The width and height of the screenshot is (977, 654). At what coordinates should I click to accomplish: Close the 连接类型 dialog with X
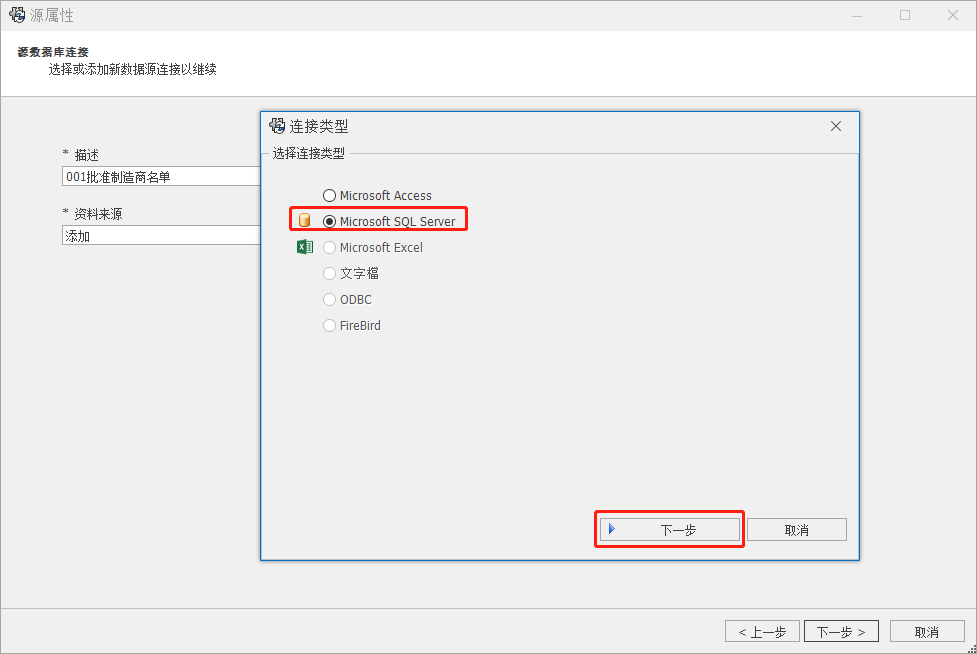tap(836, 126)
